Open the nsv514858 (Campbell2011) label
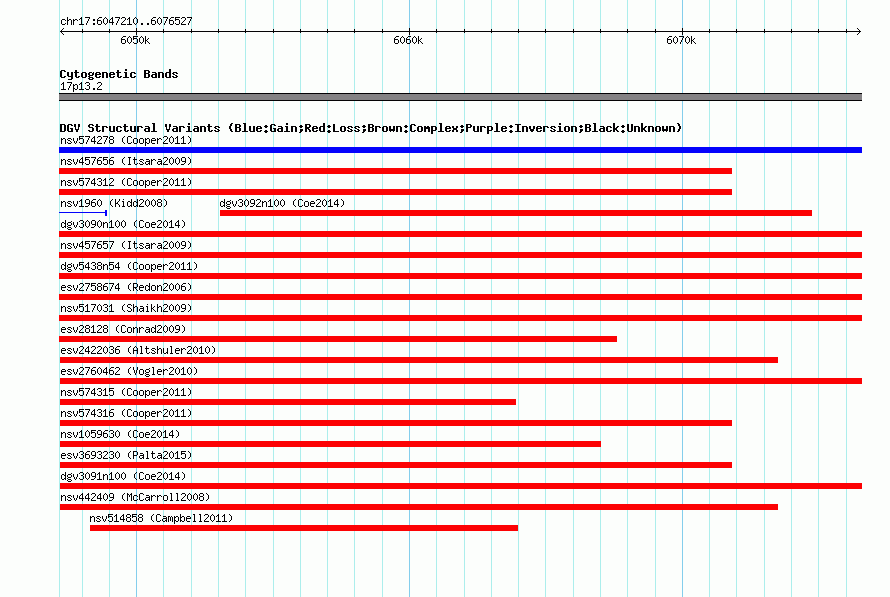 coord(161,518)
